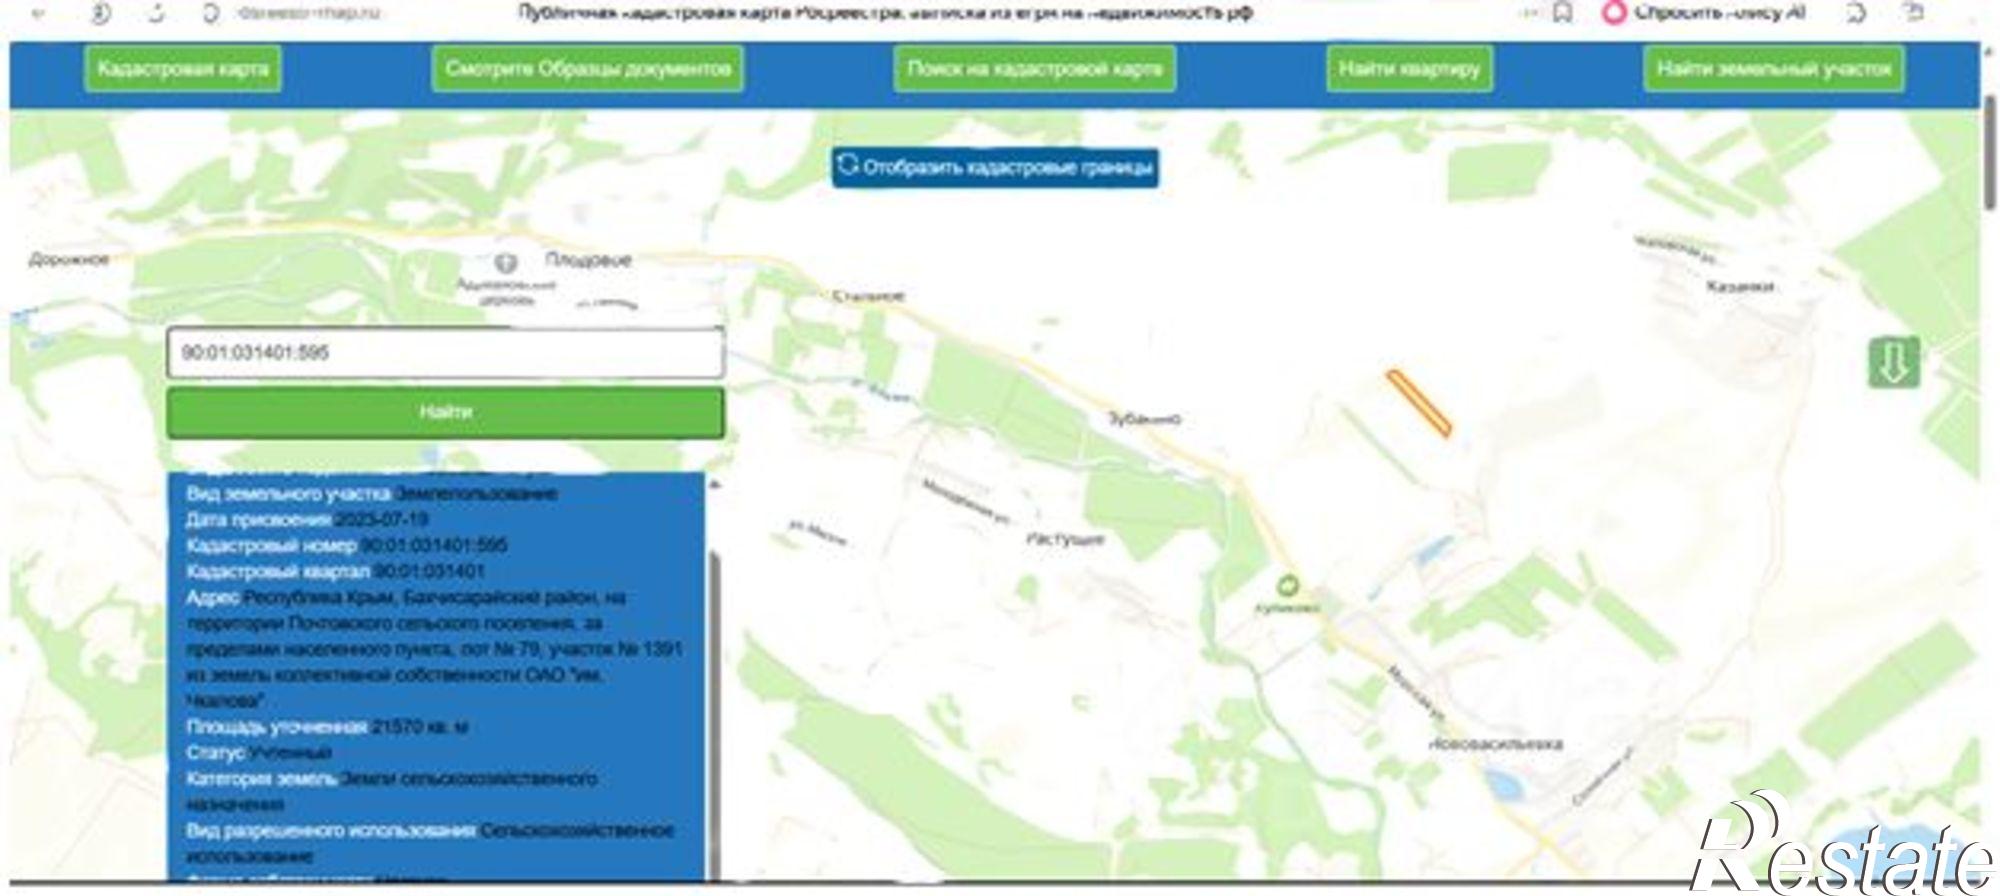Image resolution: width=2000 pixels, height=896 pixels.
Task: Open Смотрите Образцы документов
Action: tap(588, 69)
